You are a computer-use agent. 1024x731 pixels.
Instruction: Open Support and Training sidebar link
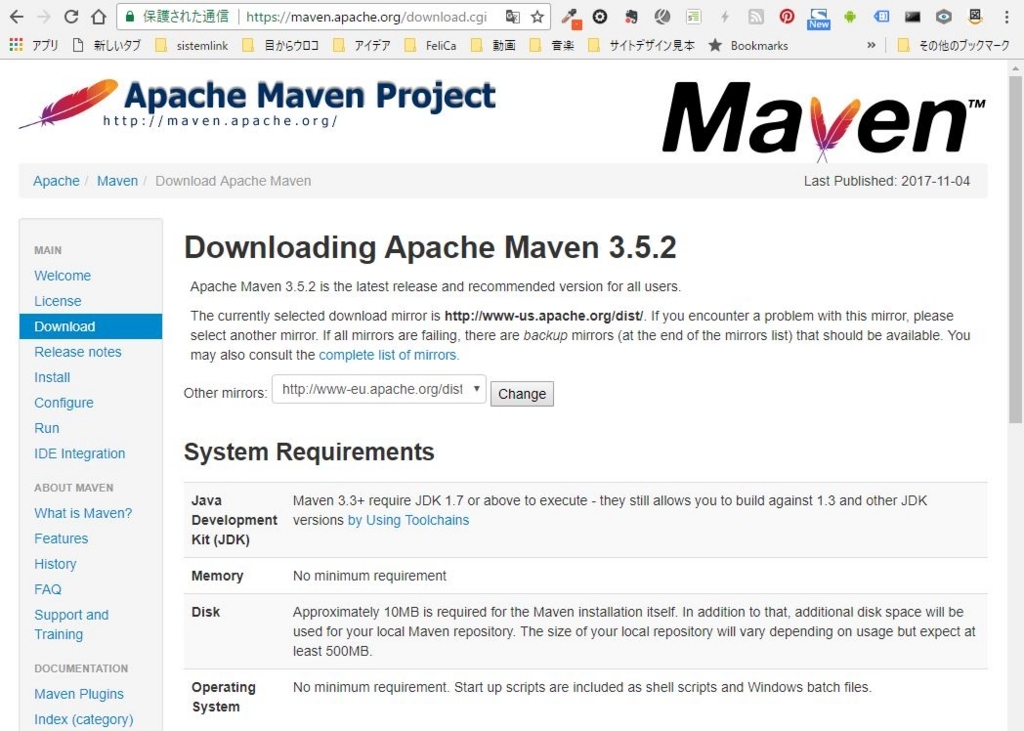click(x=71, y=625)
